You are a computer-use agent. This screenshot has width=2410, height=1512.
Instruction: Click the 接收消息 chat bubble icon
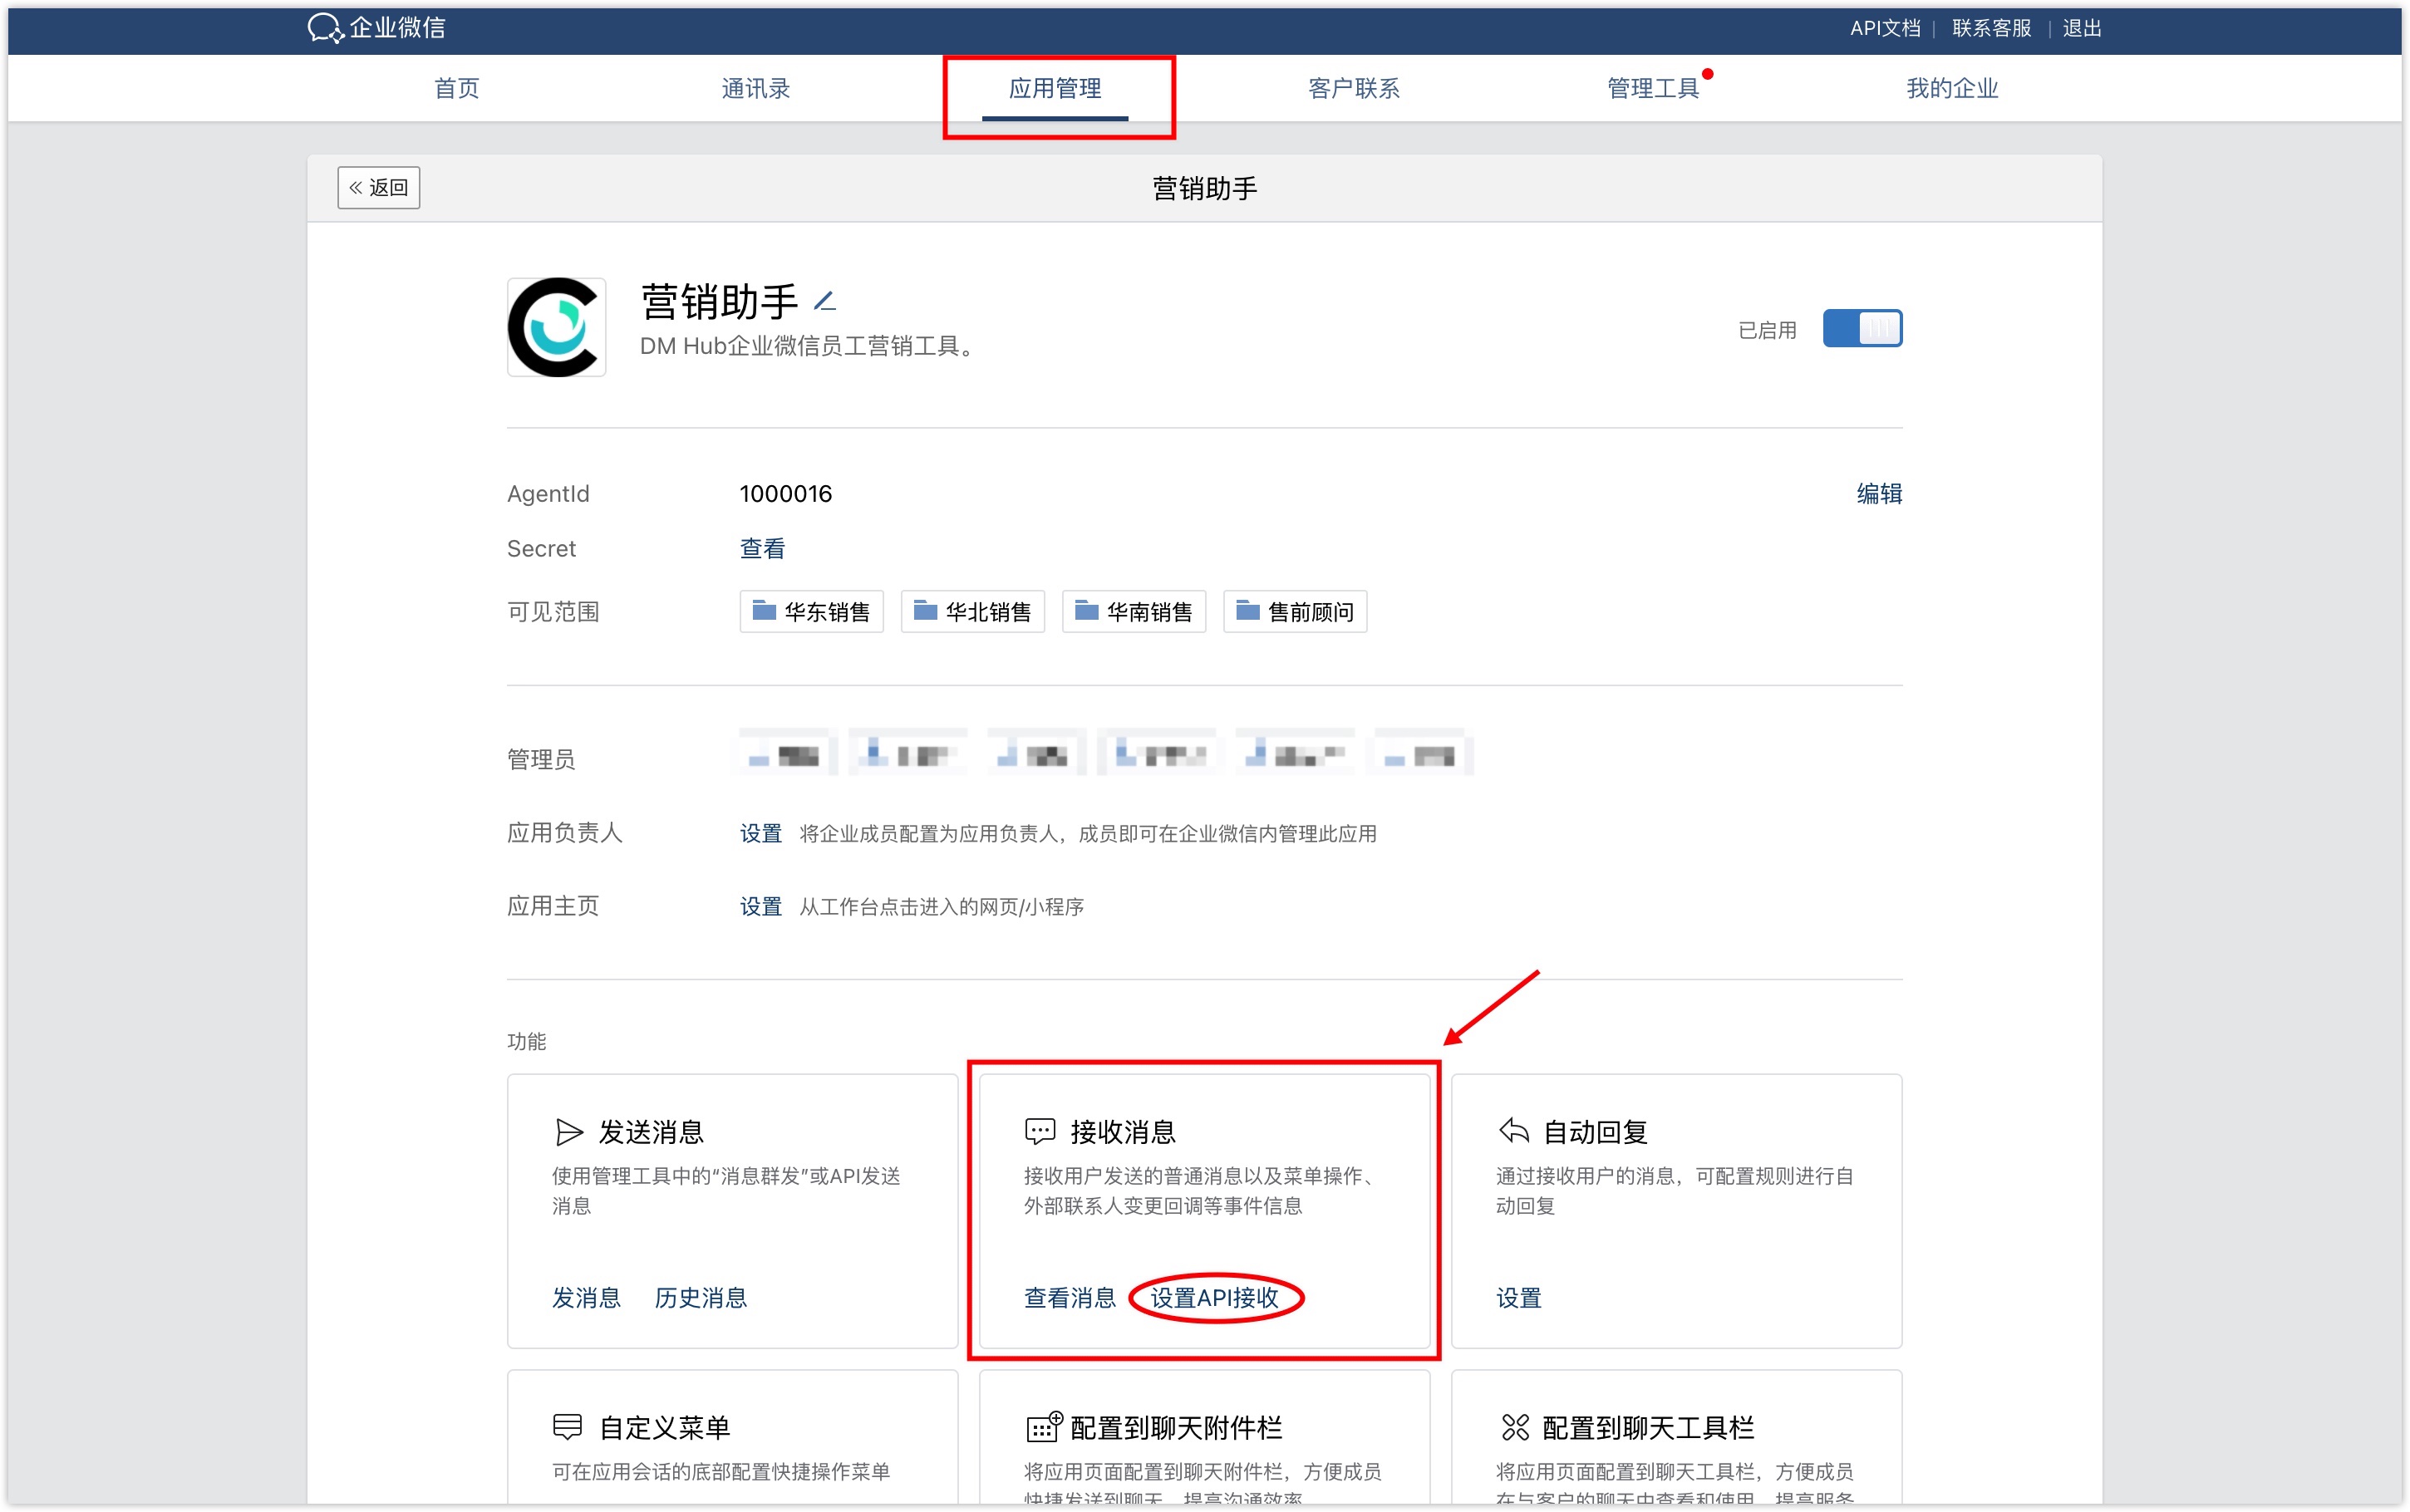1040,1131
